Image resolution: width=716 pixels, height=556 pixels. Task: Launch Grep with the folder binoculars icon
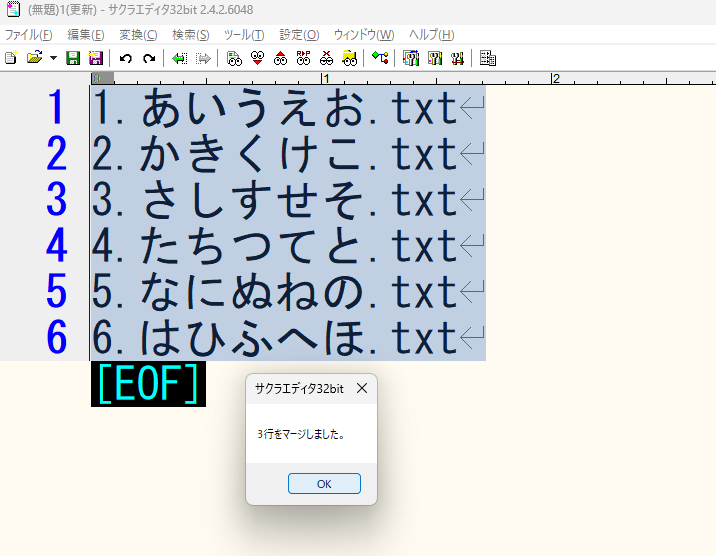349,58
